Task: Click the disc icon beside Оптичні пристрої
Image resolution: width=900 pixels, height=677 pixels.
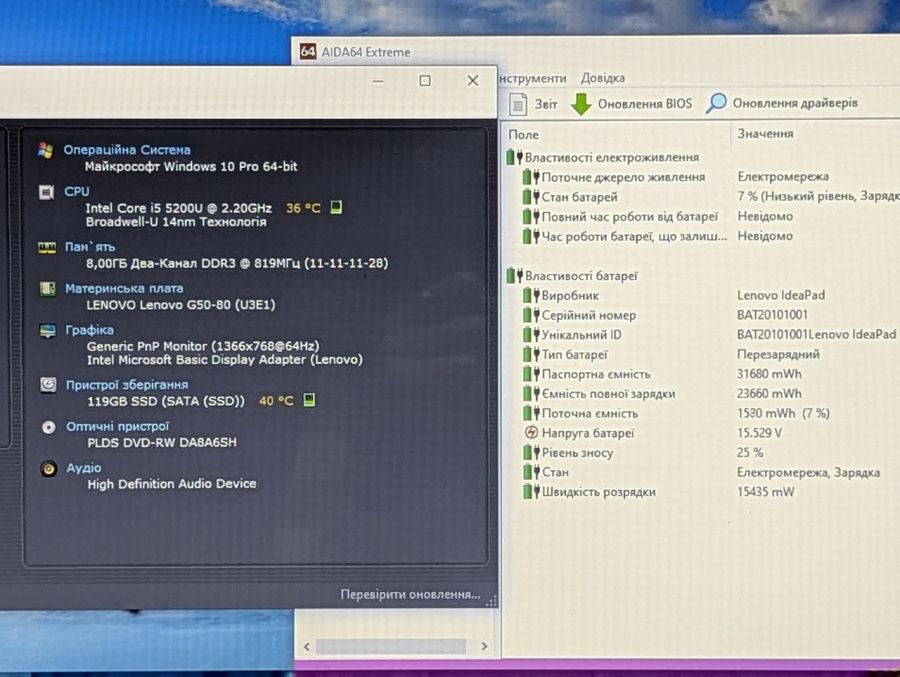Action: pyautogui.click(x=49, y=427)
